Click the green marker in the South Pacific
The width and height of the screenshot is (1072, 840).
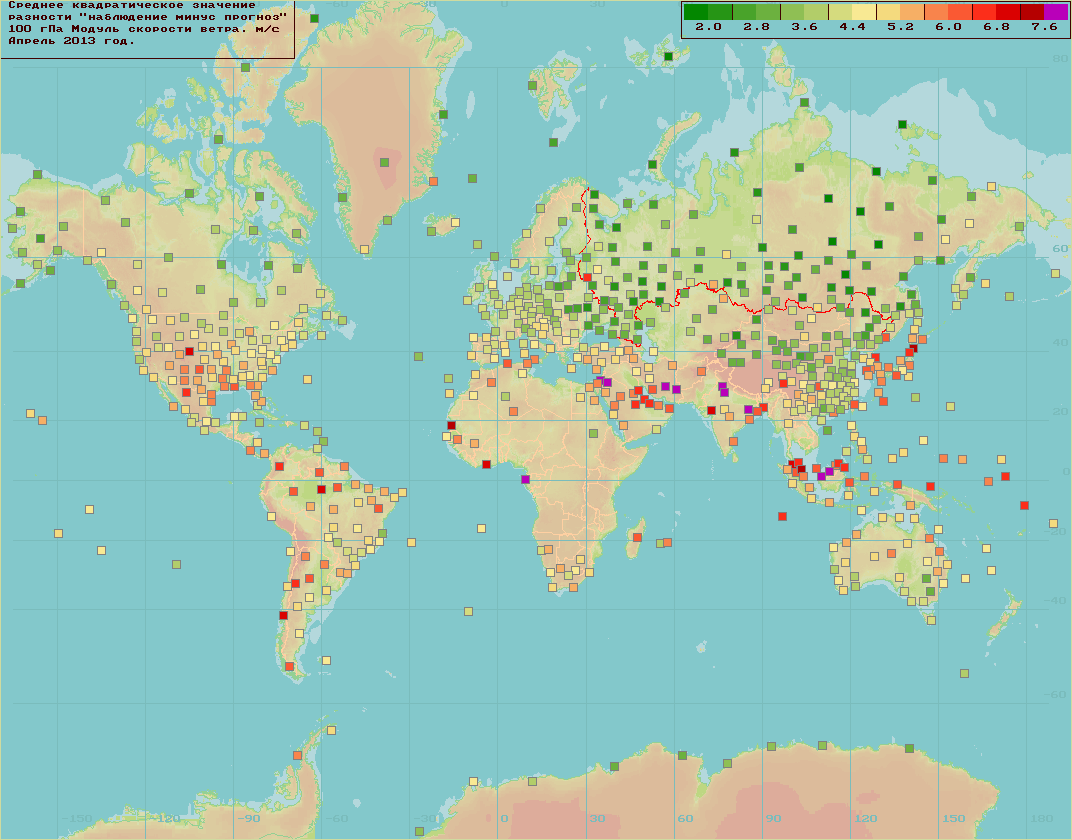coord(176,565)
